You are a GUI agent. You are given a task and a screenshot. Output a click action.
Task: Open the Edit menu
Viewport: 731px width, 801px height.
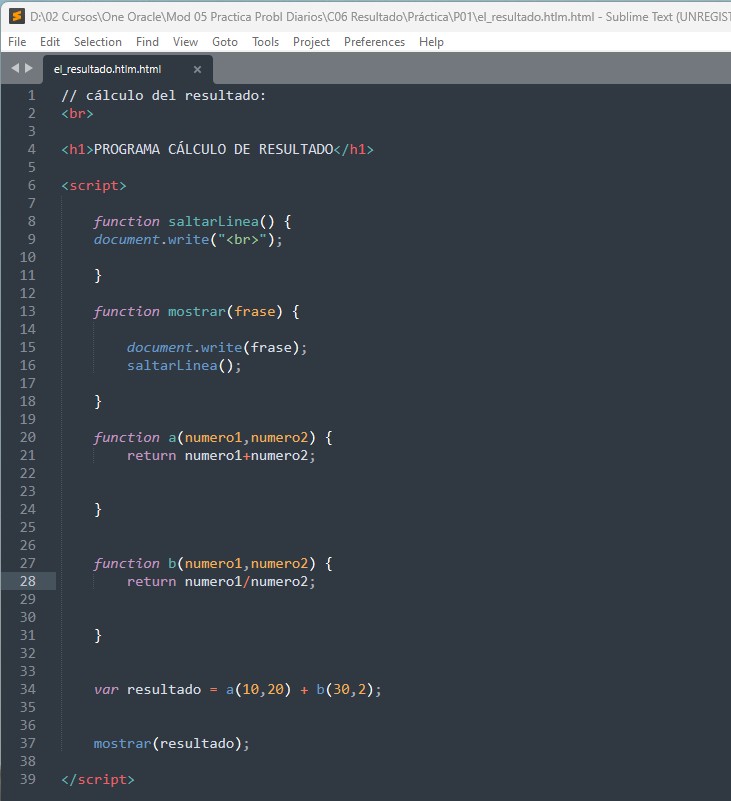tap(50, 42)
